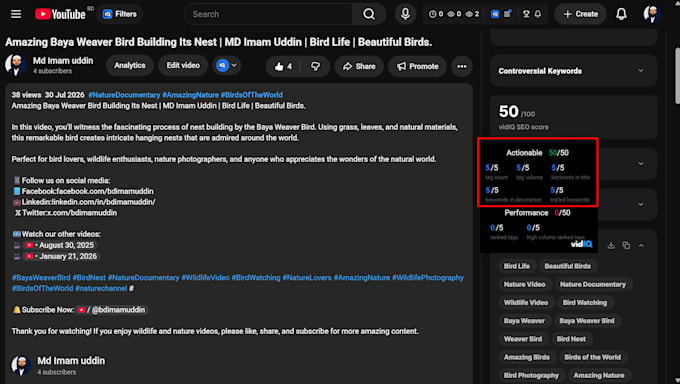Click the red YouTube icon before @bdimamuddin
680x384 pixels.
click(81, 310)
